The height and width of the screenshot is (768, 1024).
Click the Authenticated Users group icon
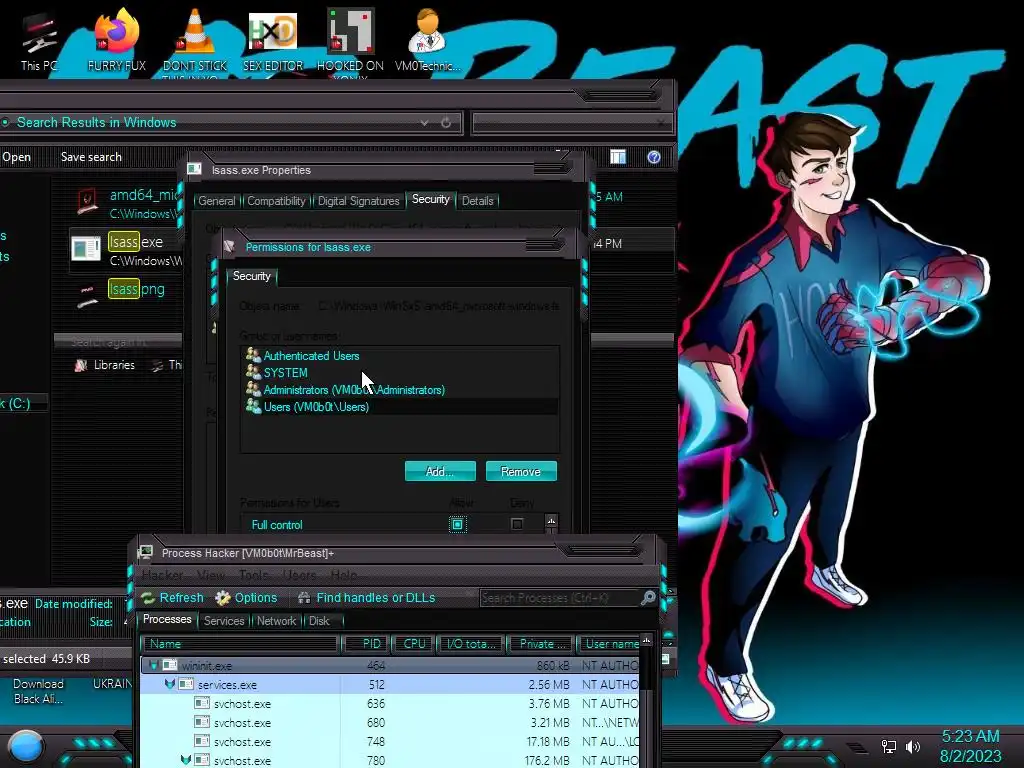point(253,355)
